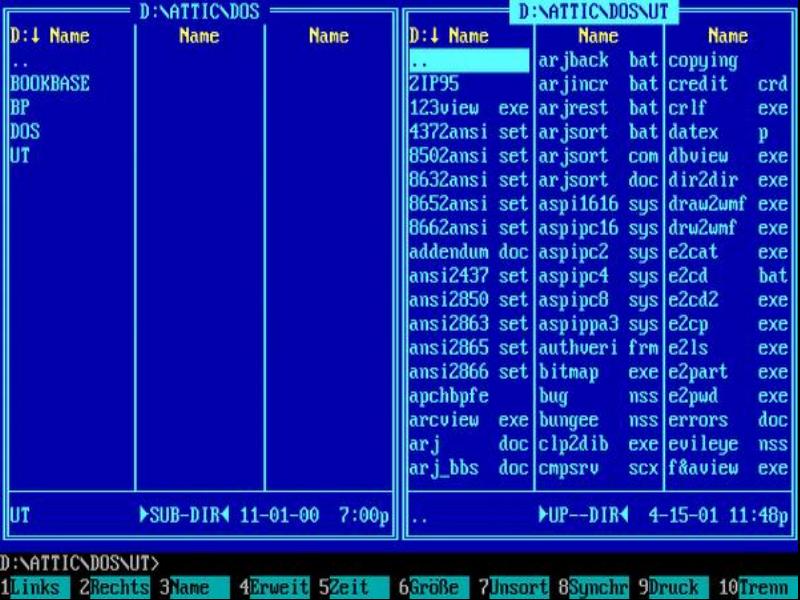Click the 3 Name sort key
Image resolution: width=800 pixels, height=600 pixels.
tap(194, 587)
